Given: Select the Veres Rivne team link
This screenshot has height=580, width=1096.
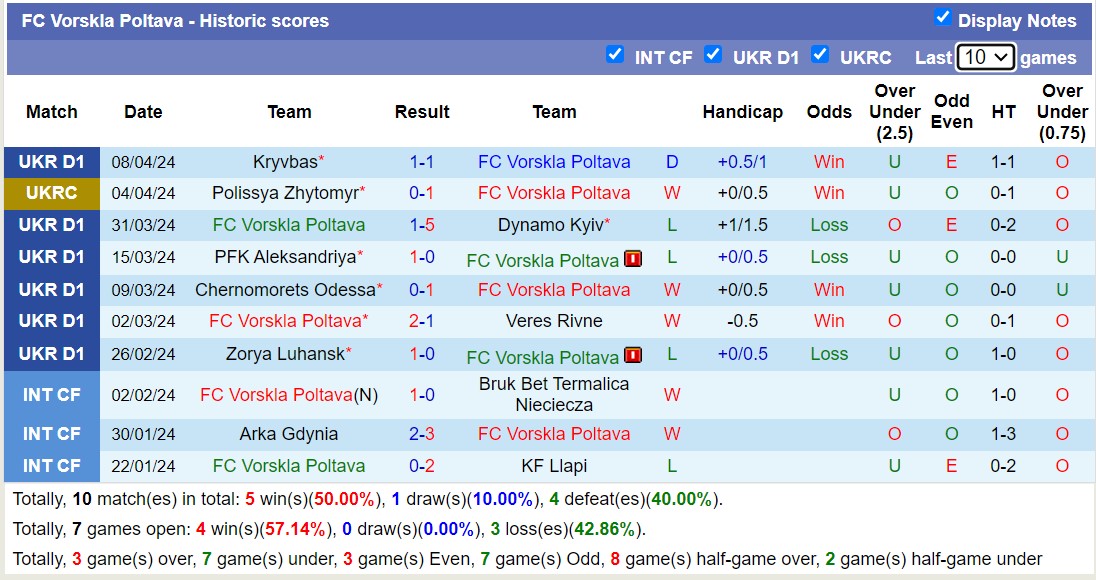Looking at the screenshot, I should click(555, 321).
